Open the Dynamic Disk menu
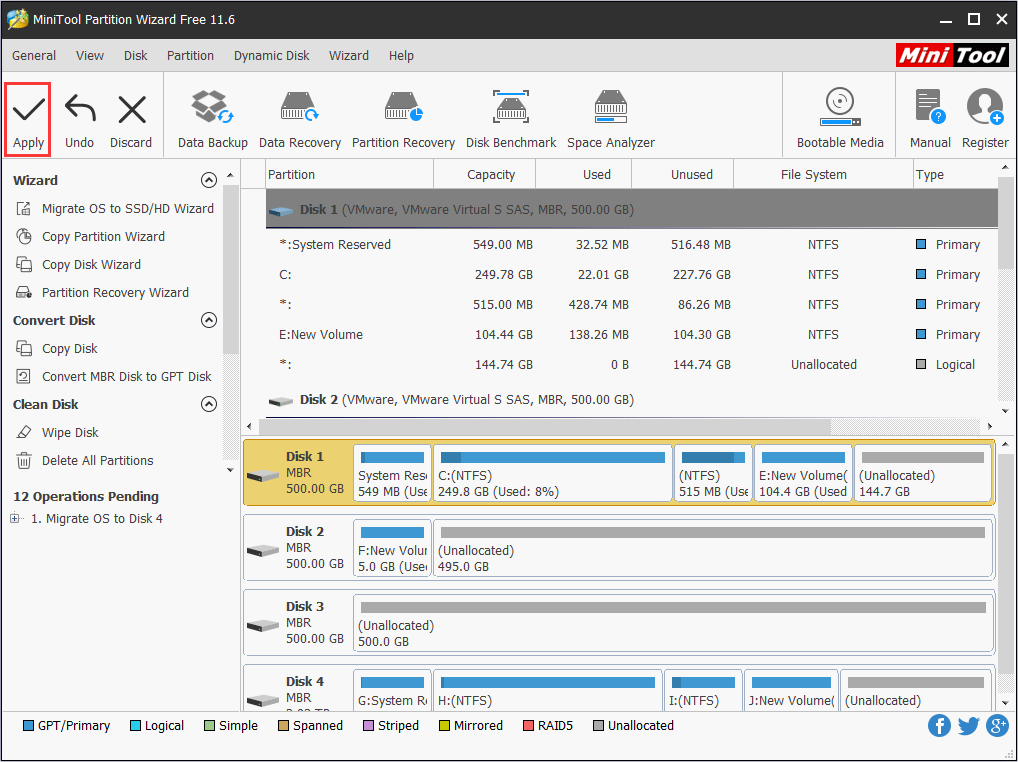Viewport: 1018px width, 762px height. tap(271, 56)
